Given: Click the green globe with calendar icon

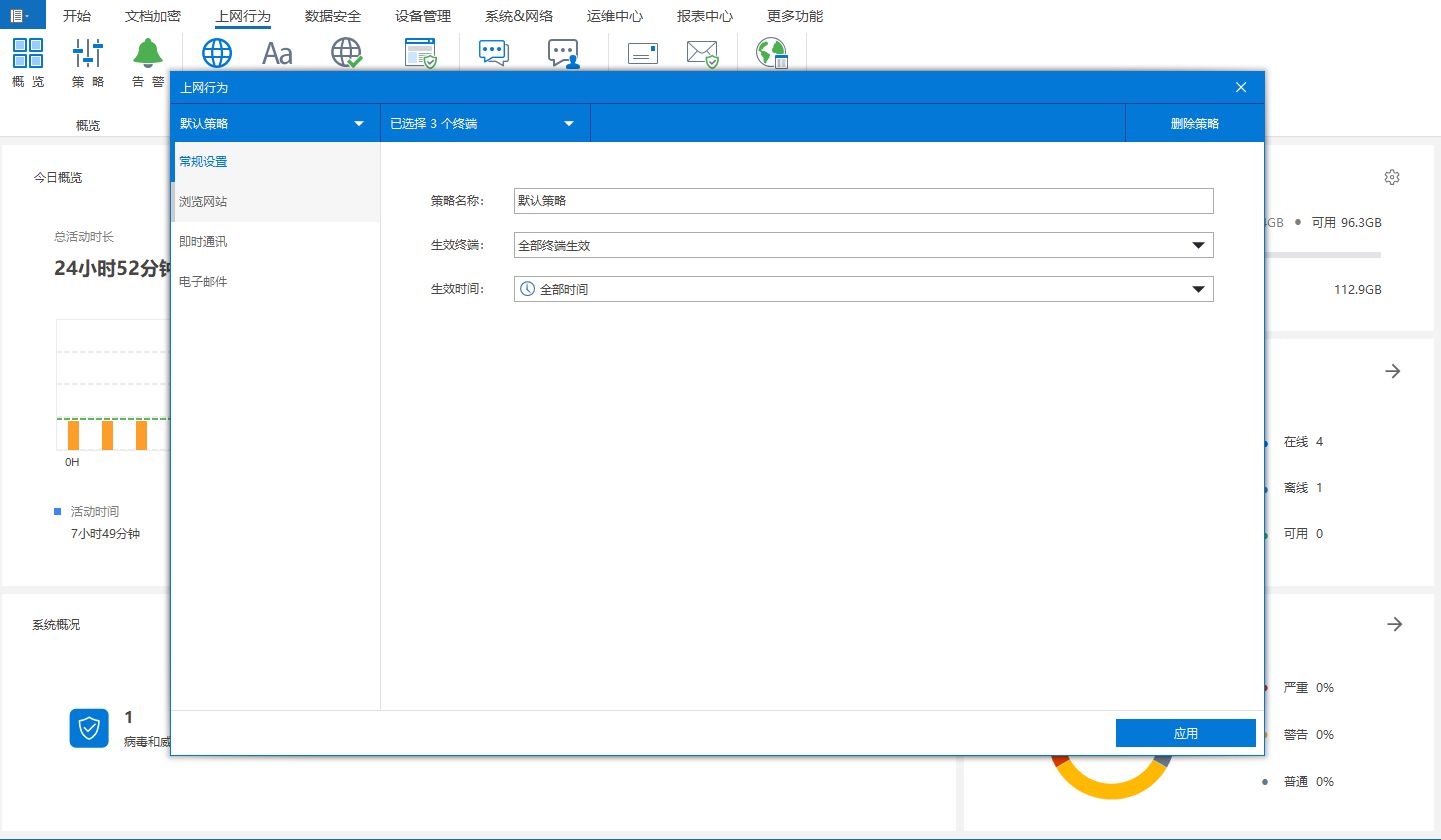Looking at the screenshot, I should pos(772,53).
